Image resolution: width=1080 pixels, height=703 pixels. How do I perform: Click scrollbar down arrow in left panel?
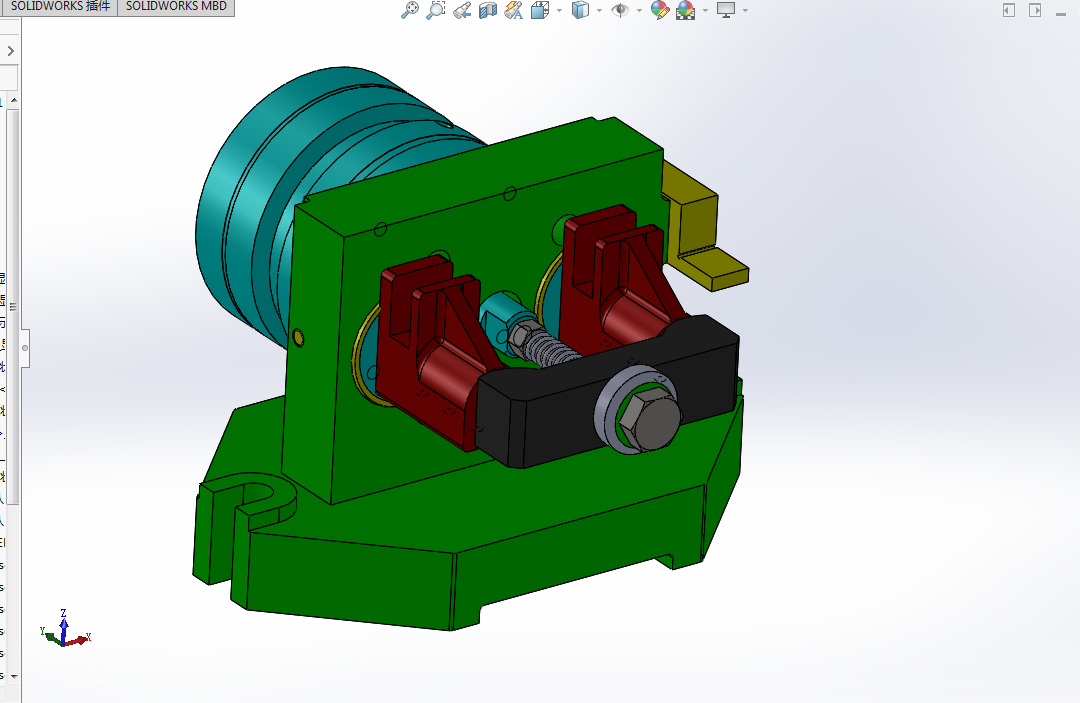pos(14,676)
